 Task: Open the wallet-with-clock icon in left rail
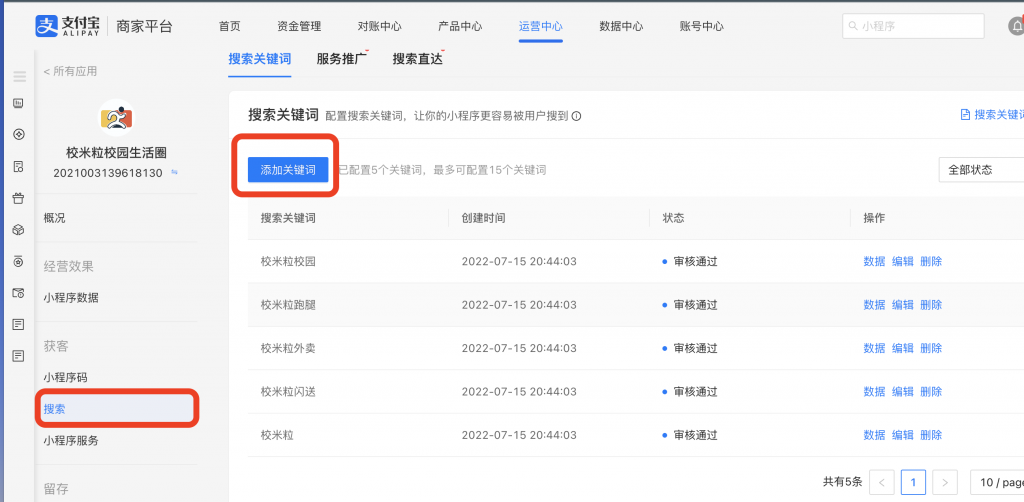18,292
